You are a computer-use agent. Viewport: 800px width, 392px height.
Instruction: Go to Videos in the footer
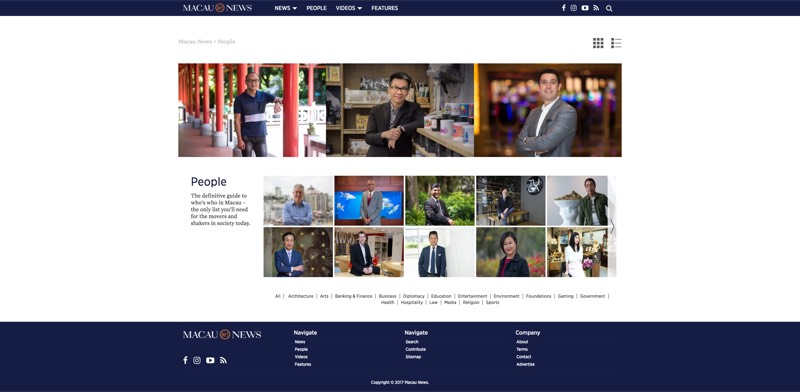point(301,357)
